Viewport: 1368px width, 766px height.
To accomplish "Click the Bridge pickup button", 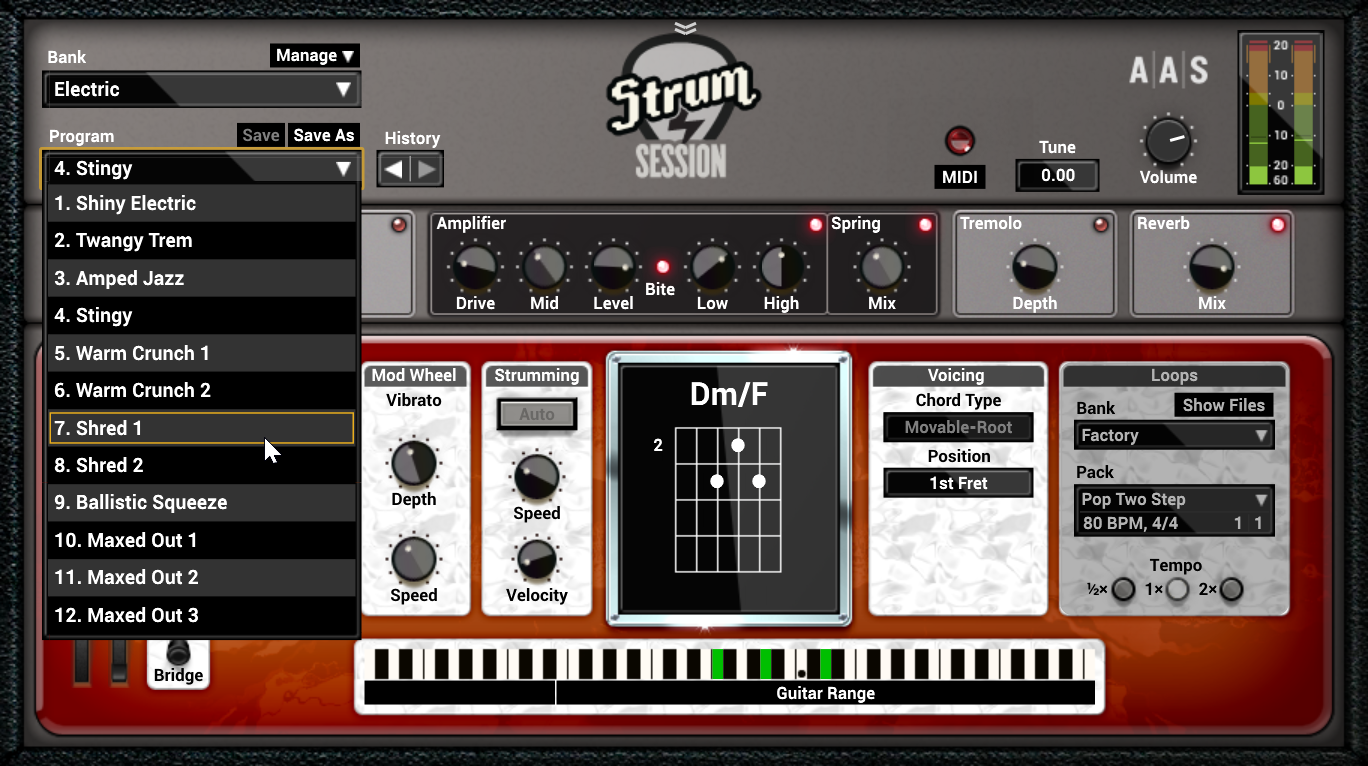I will 178,664.
